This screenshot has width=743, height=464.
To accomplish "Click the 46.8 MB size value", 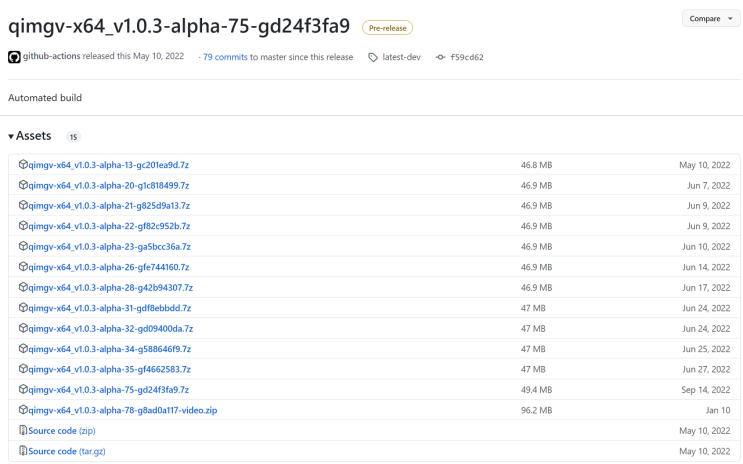I will tap(536, 165).
